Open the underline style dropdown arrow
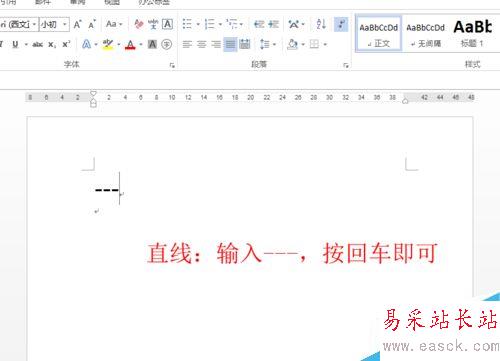 pos(26,44)
